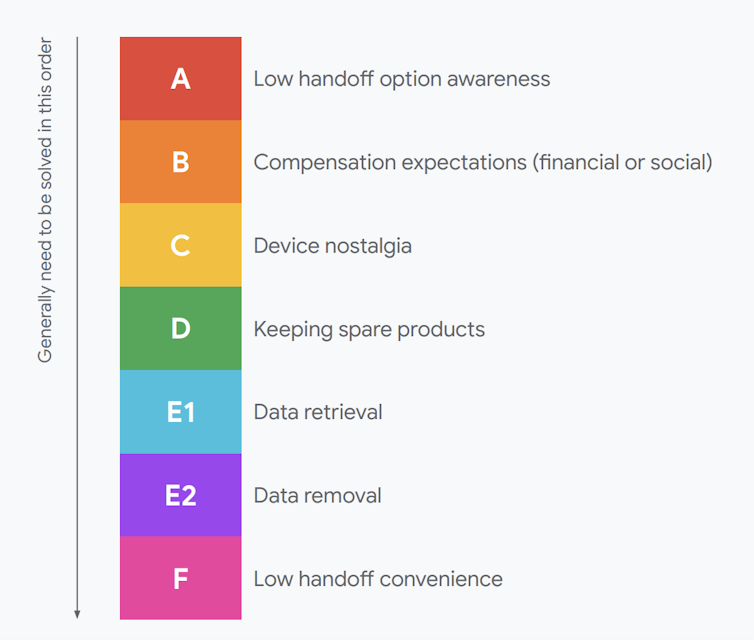Click the 'Low handoff option awareness' label
The image size is (754, 640).
[x=401, y=79]
